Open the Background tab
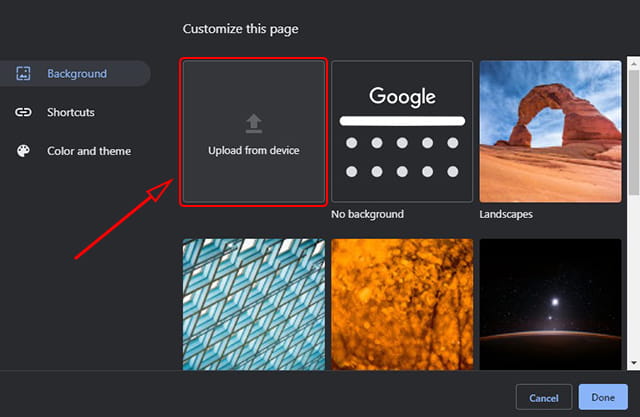Screen dimensions: 640x417 coord(76,74)
